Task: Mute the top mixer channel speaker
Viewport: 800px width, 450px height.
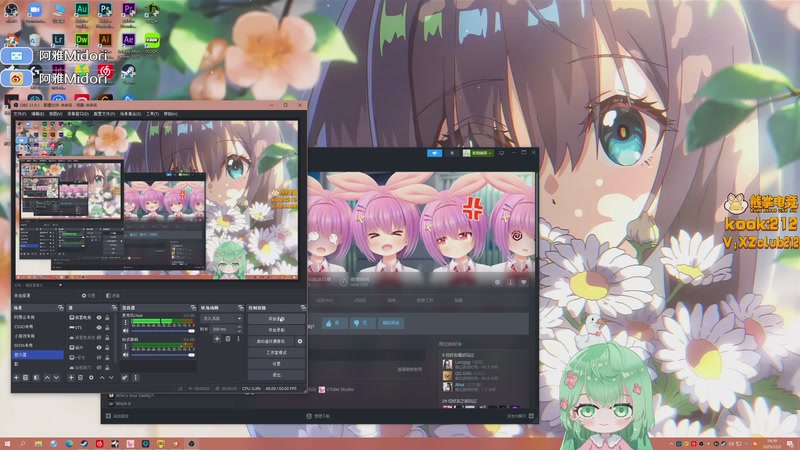Action: [x=126, y=331]
